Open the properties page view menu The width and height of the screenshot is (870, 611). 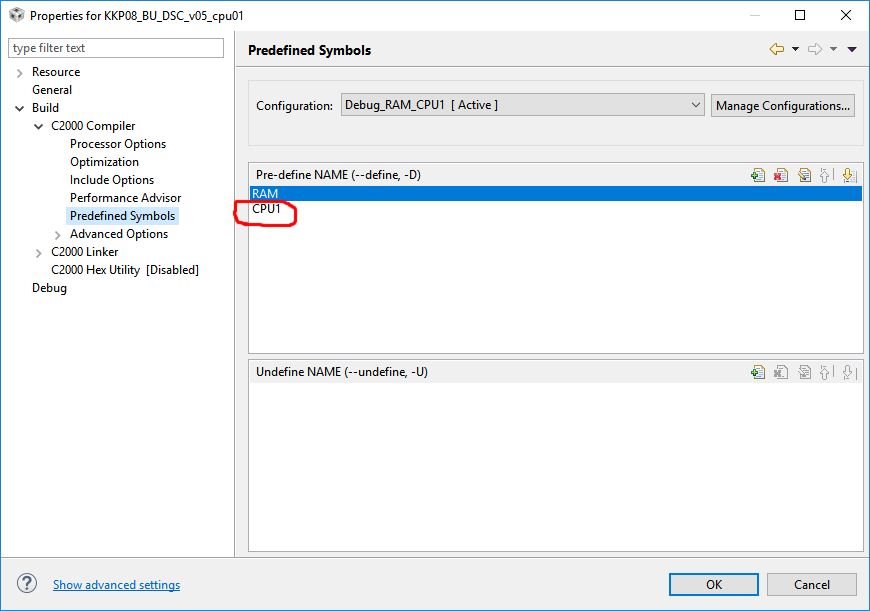click(852, 49)
